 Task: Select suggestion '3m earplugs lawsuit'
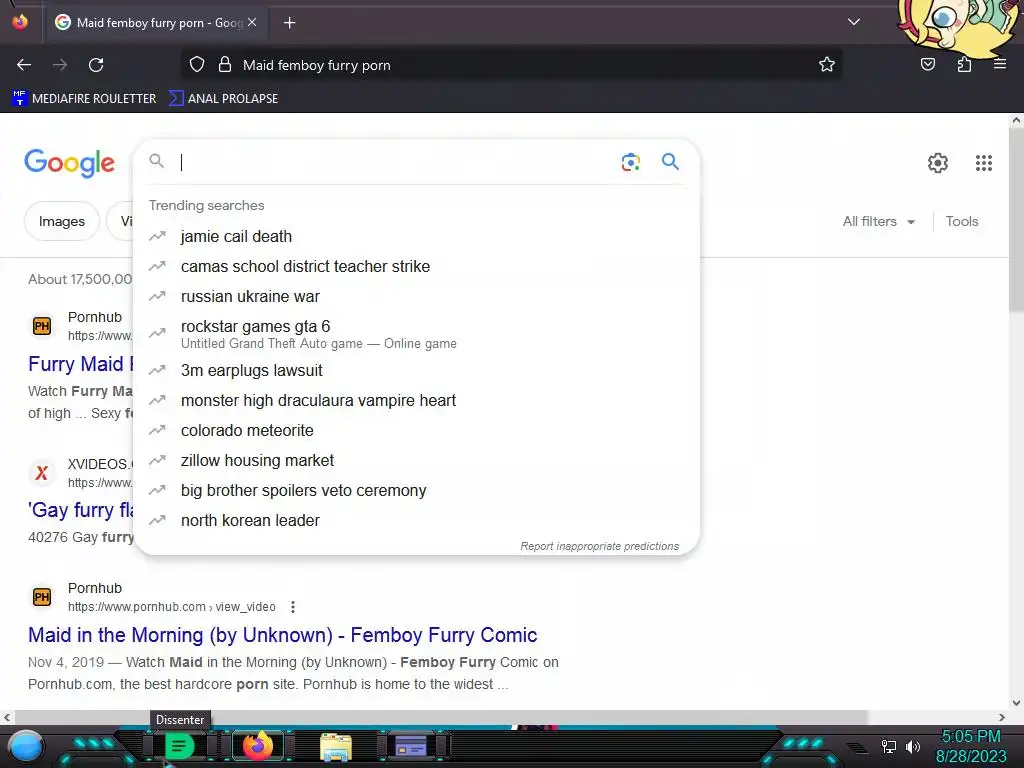[x=416, y=370]
